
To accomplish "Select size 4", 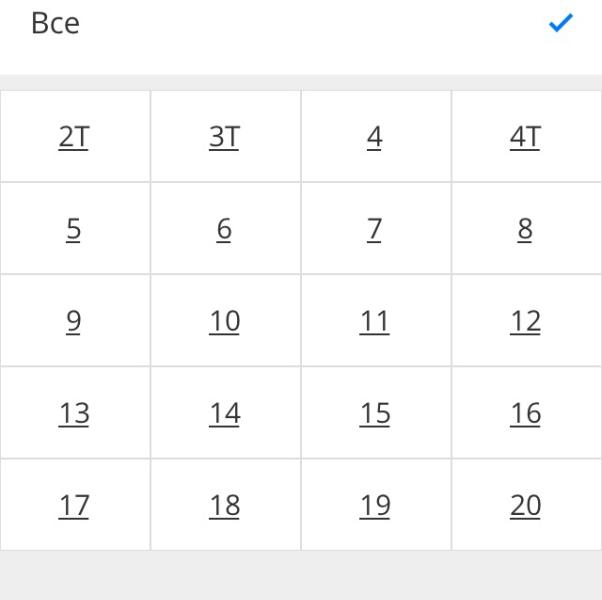I will click(375, 138).
